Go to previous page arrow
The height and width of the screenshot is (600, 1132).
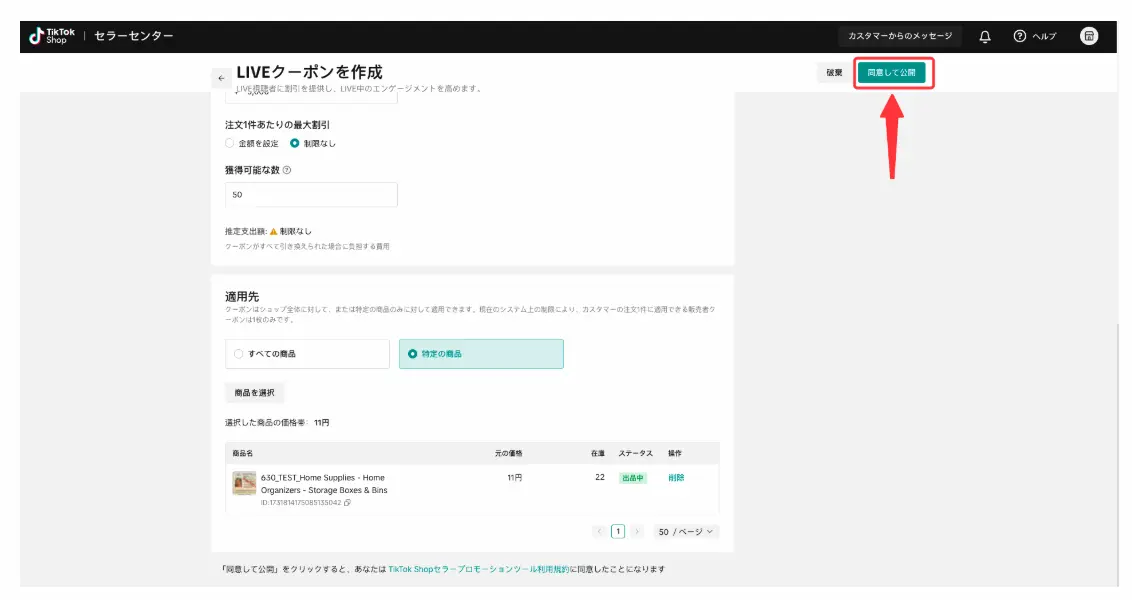tap(598, 531)
